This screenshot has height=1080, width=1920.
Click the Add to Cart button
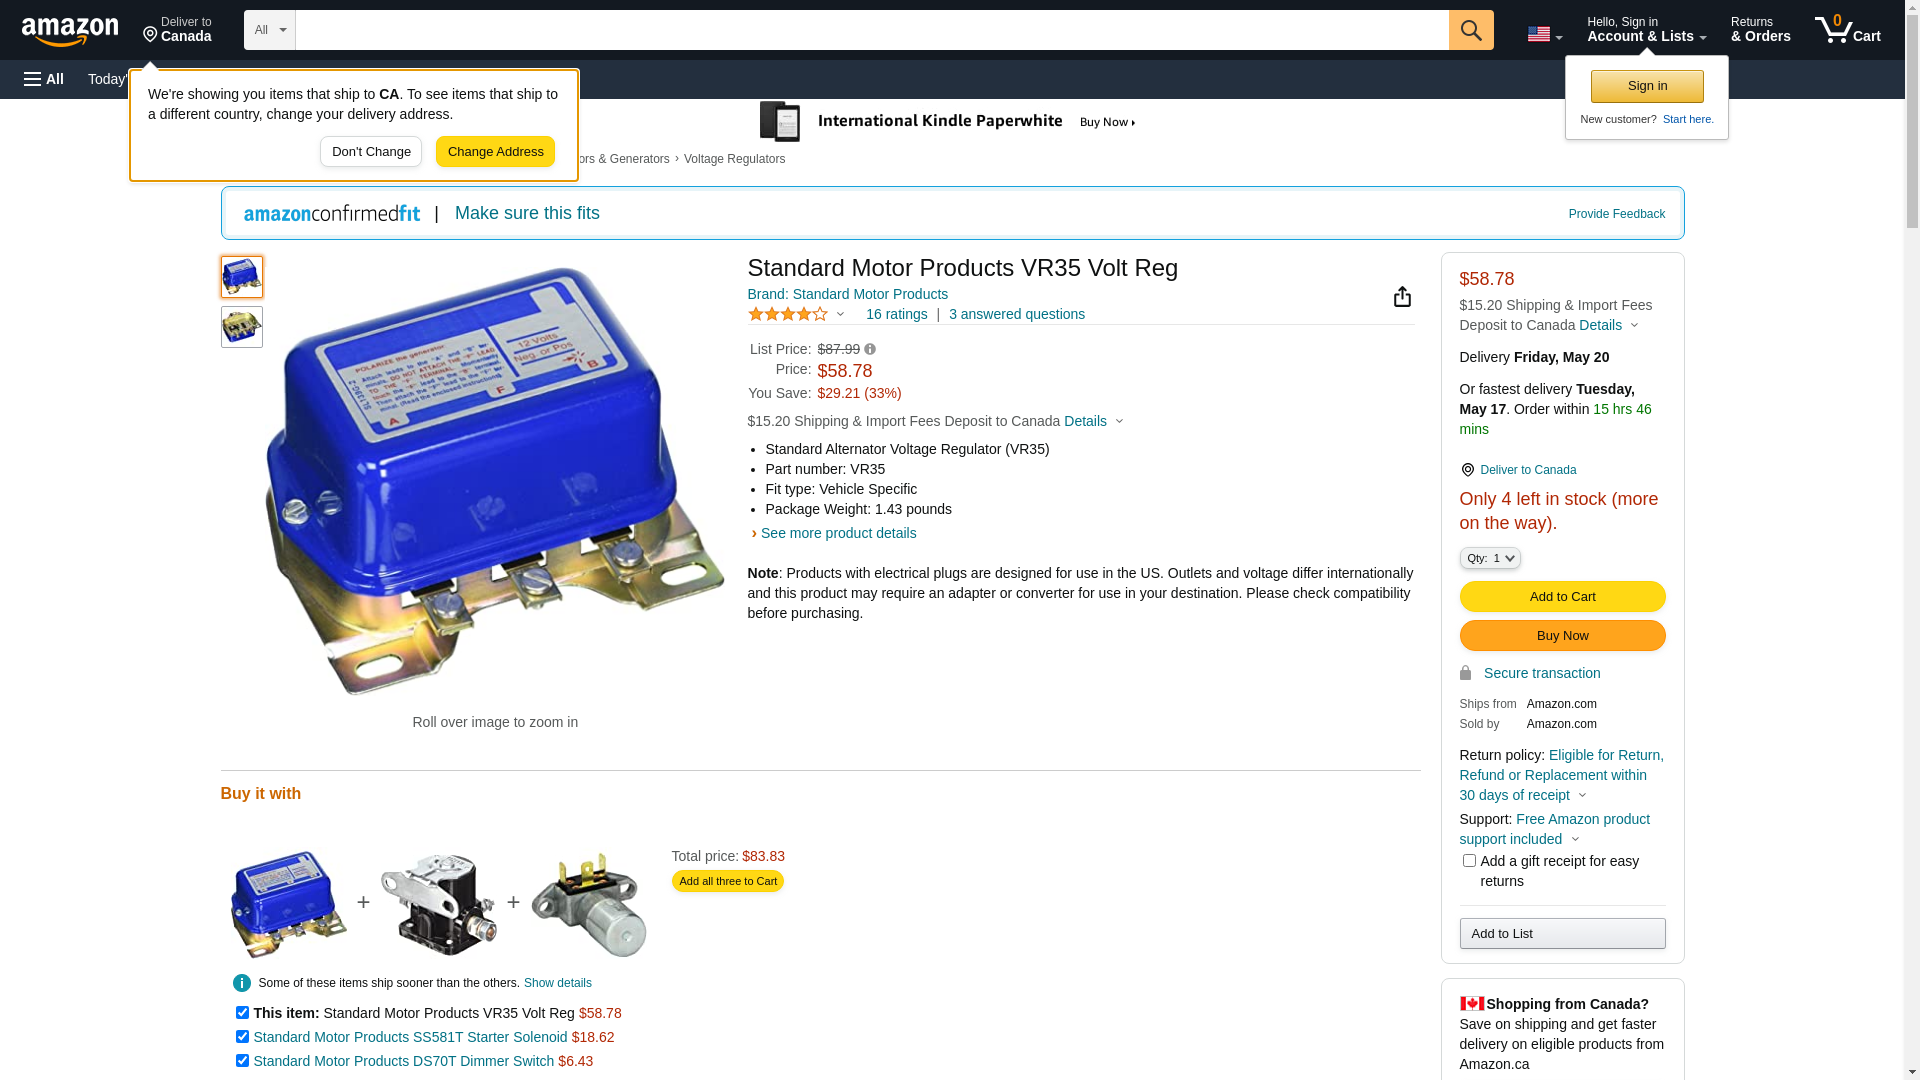1562,596
